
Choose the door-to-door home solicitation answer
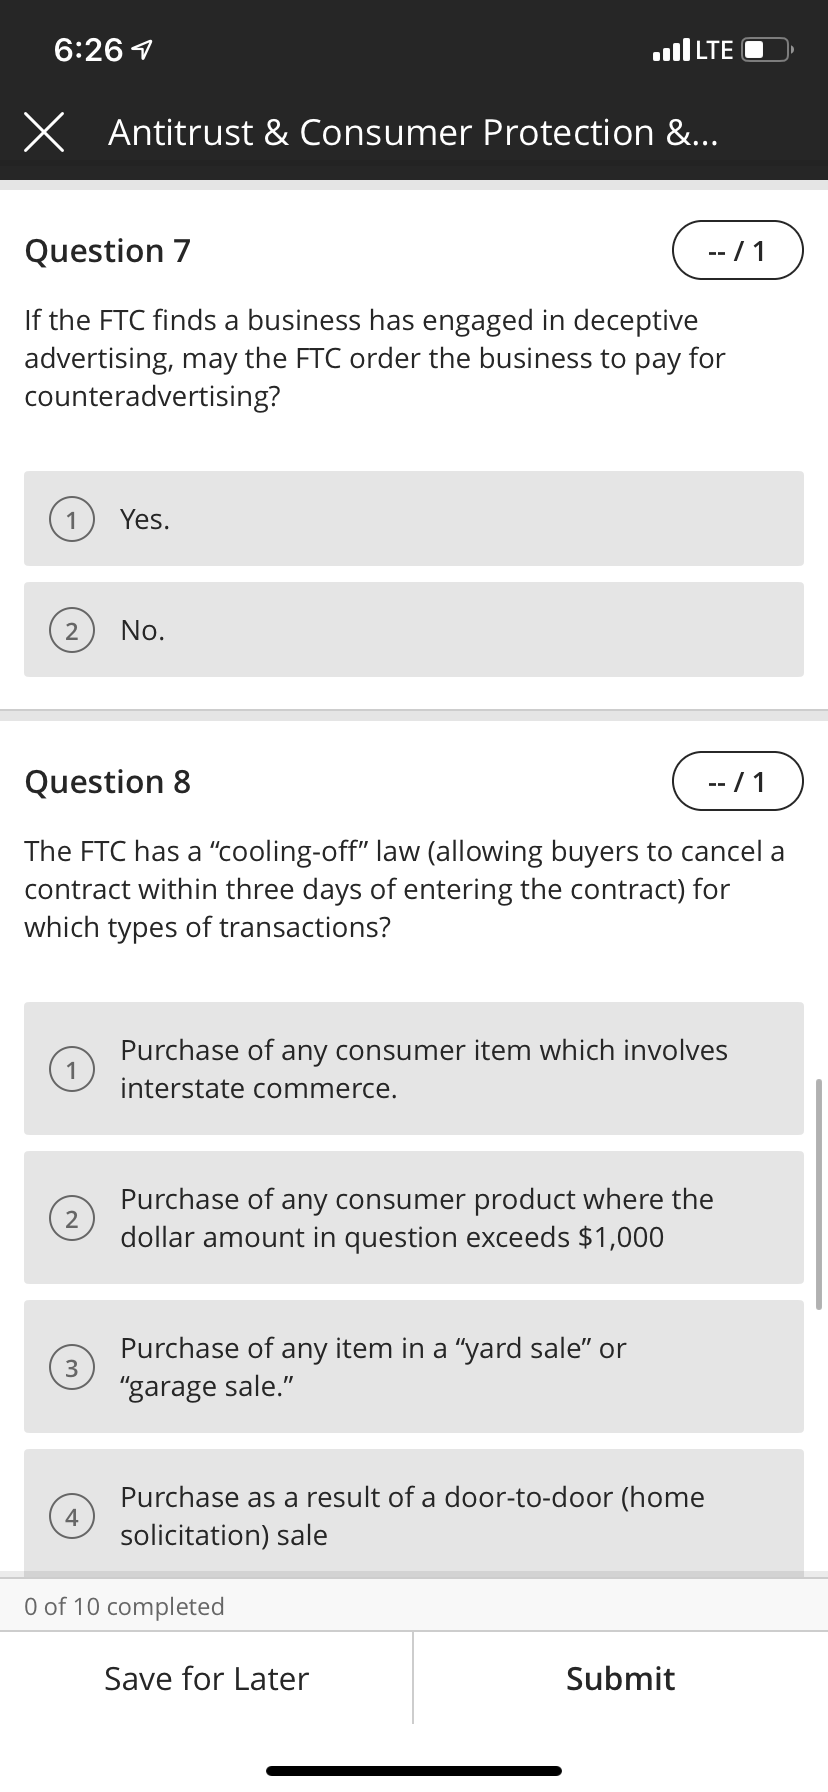point(413,1515)
